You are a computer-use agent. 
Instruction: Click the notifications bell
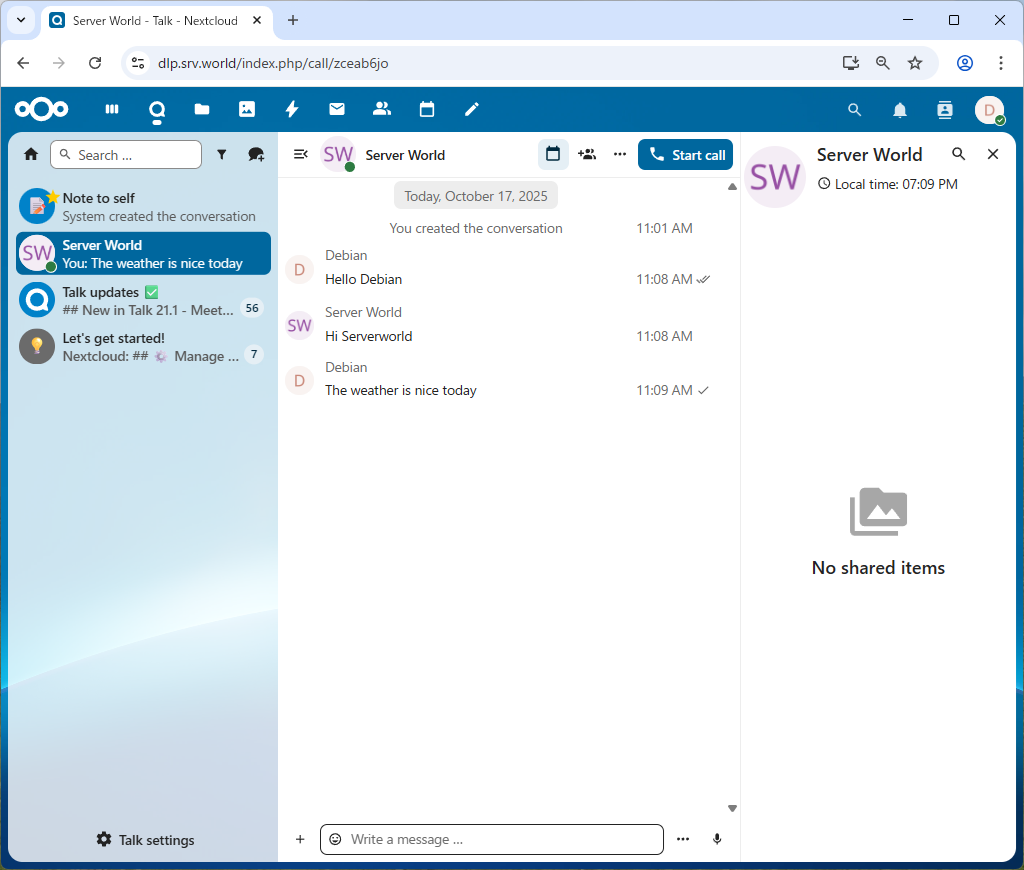click(899, 110)
